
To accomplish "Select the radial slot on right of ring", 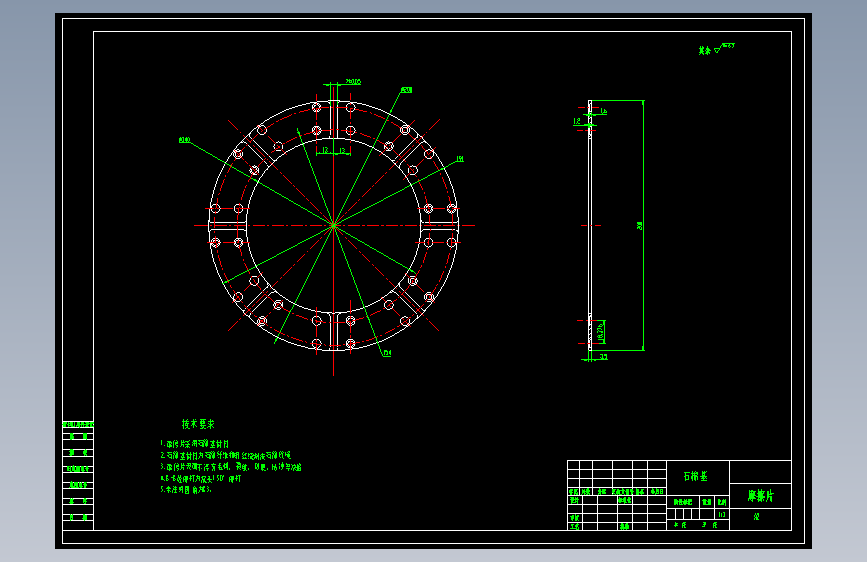I will click(x=440, y=225).
